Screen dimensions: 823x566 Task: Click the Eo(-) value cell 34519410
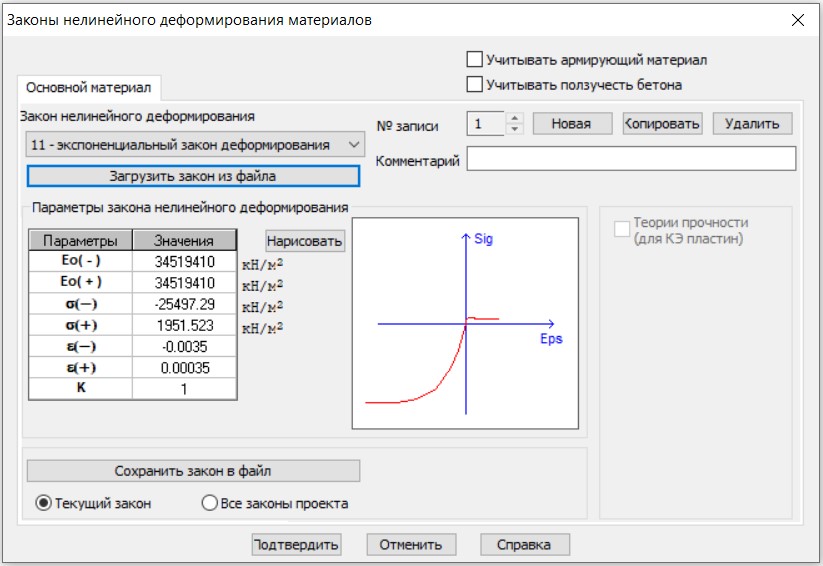pyautogui.click(x=185, y=261)
